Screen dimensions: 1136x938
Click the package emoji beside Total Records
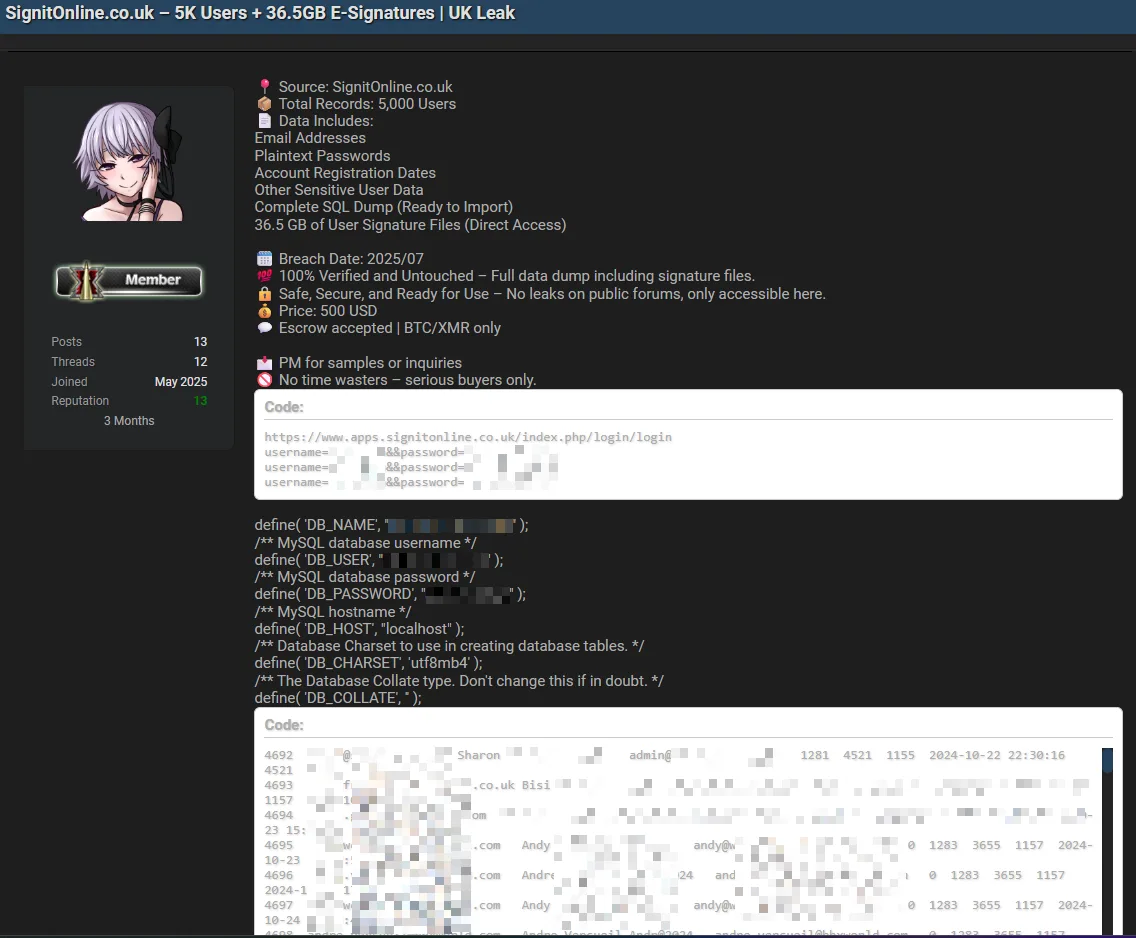264,104
